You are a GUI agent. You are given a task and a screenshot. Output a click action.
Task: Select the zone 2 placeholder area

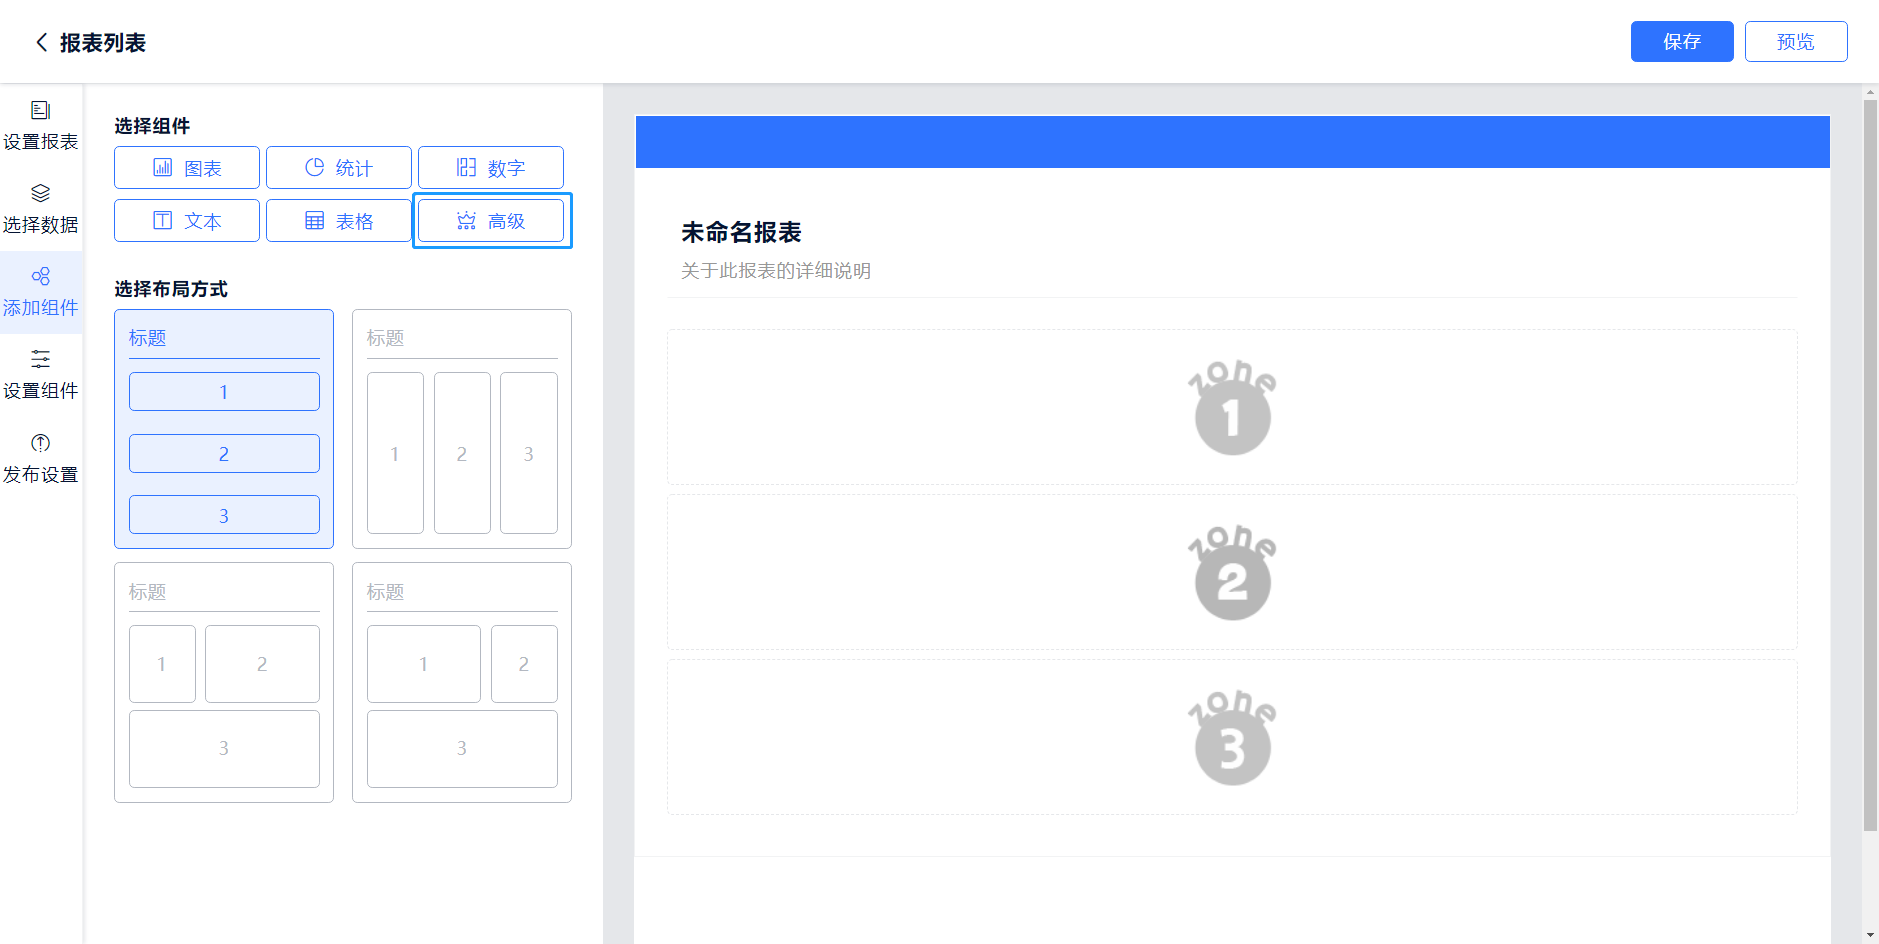[x=1232, y=573]
